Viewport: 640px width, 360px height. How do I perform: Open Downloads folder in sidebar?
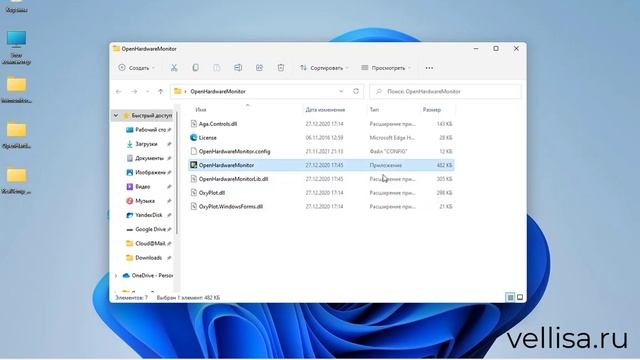[149, 258]
